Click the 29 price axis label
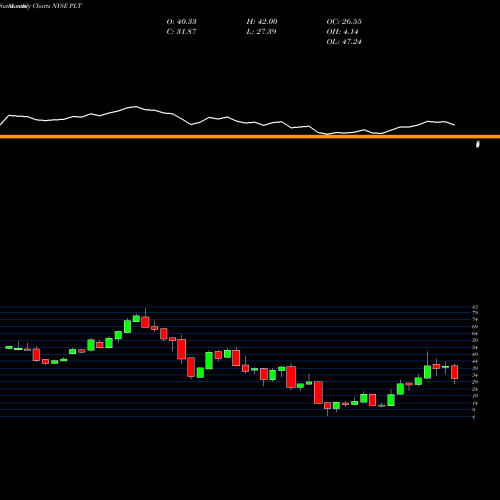 tap(475, 382)
